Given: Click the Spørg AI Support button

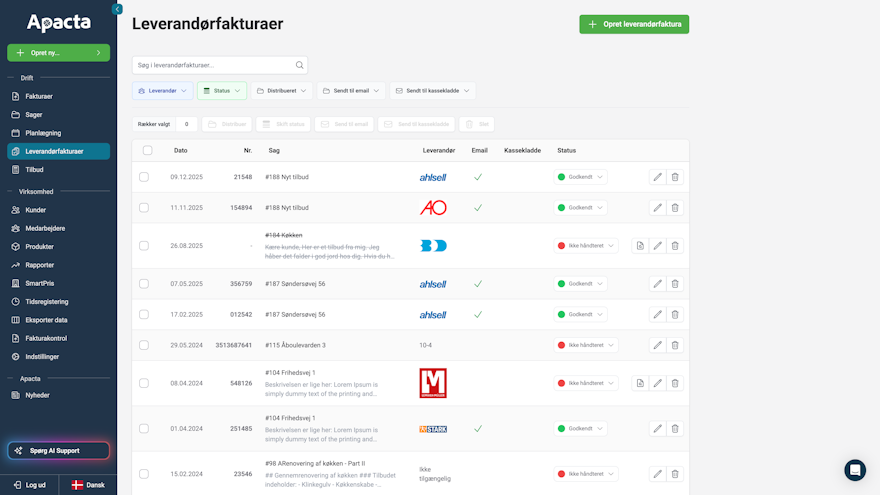Looking at the screenshot, I should point(58,451).
